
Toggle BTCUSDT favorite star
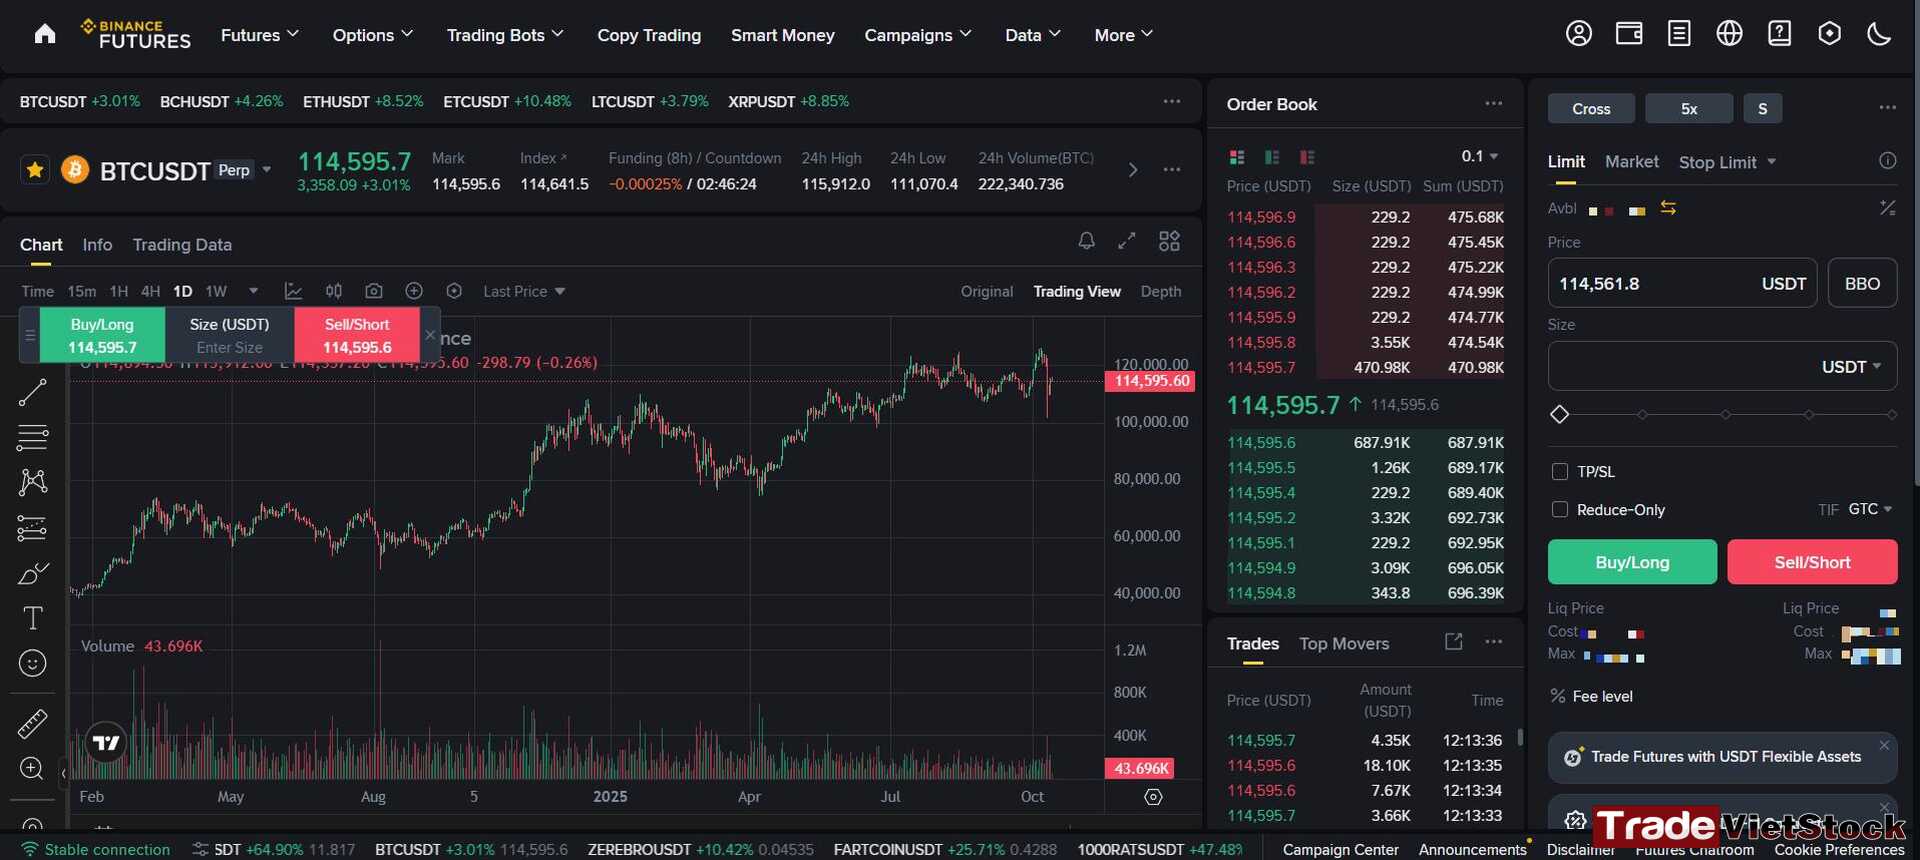(x=35, y=170)
